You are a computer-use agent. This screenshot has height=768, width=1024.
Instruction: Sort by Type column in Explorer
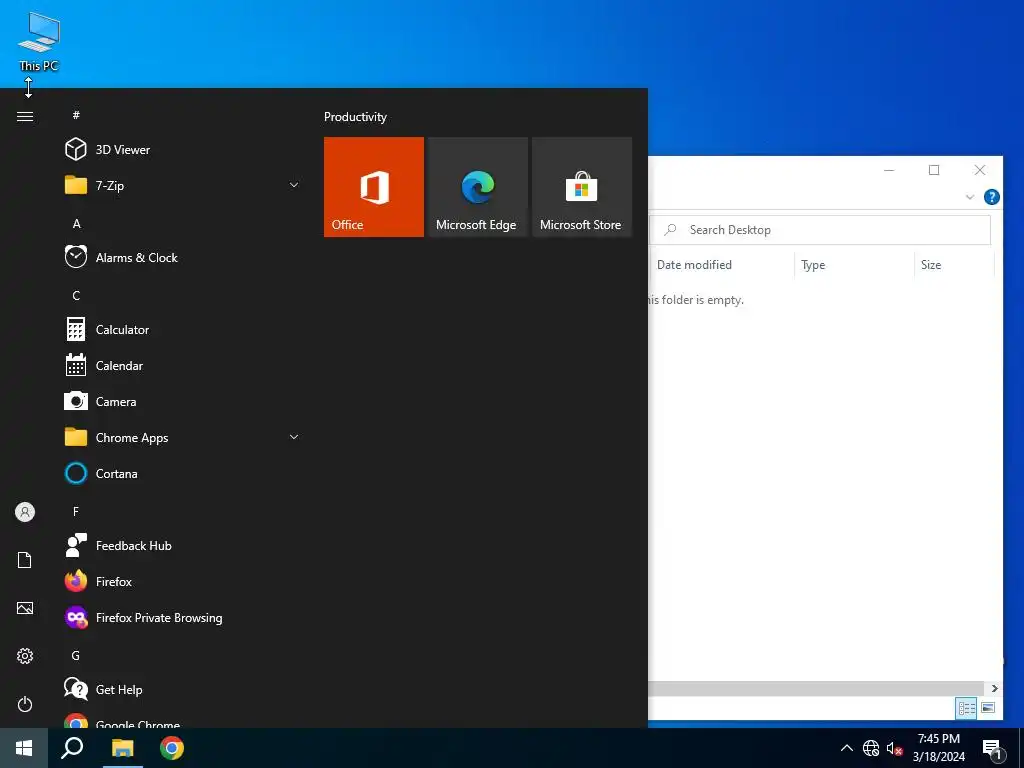(854, 264)
